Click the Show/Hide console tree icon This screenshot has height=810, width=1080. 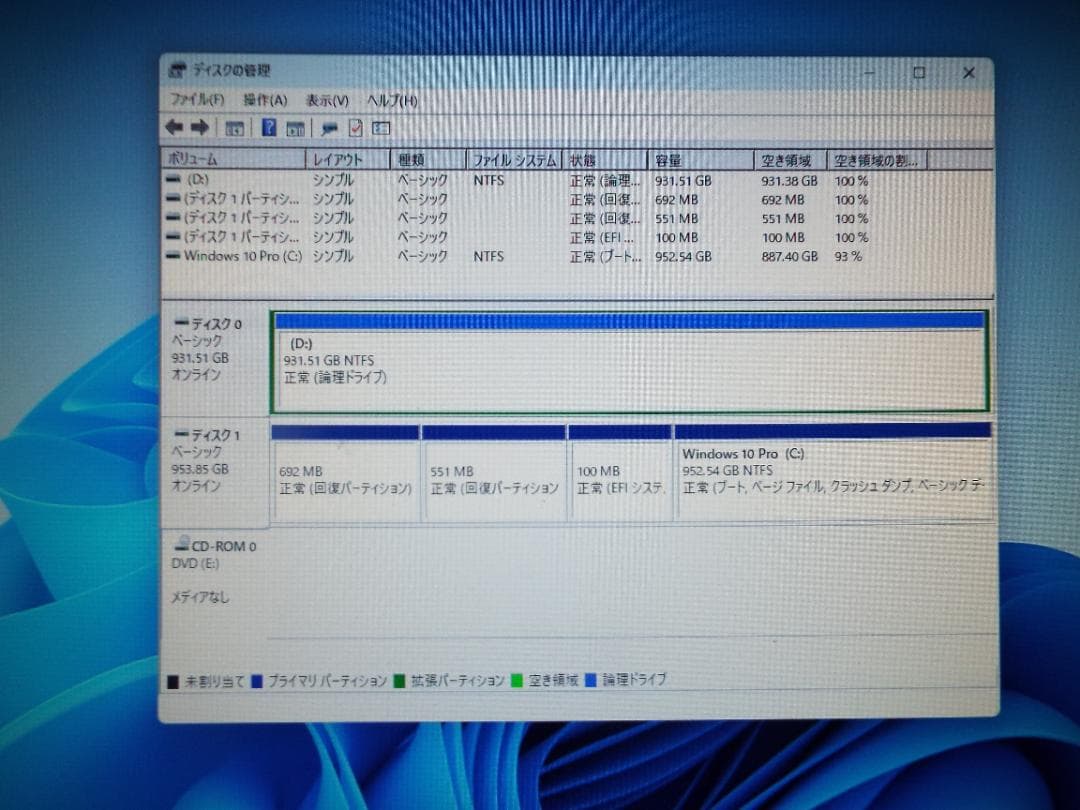coord(234,128)
